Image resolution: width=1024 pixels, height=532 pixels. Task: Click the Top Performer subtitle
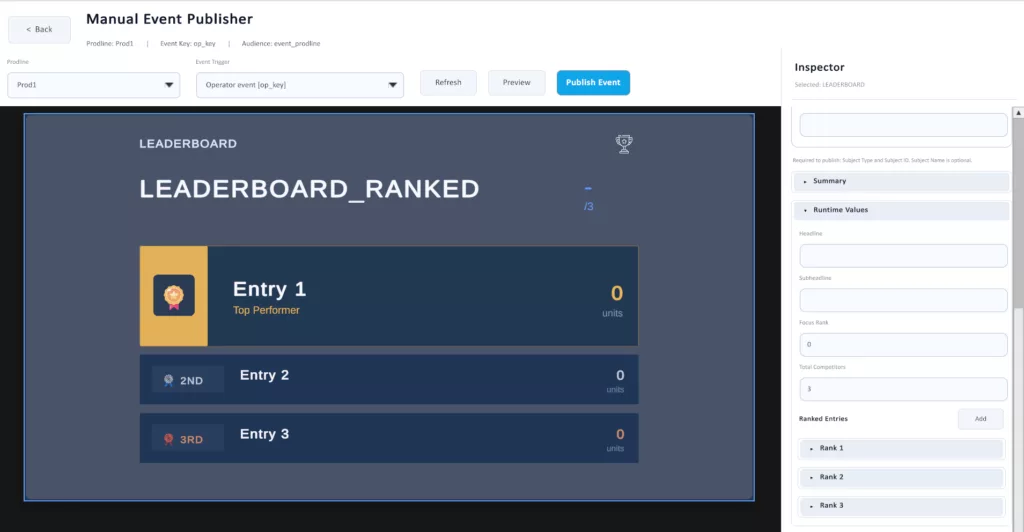(266, 311)
